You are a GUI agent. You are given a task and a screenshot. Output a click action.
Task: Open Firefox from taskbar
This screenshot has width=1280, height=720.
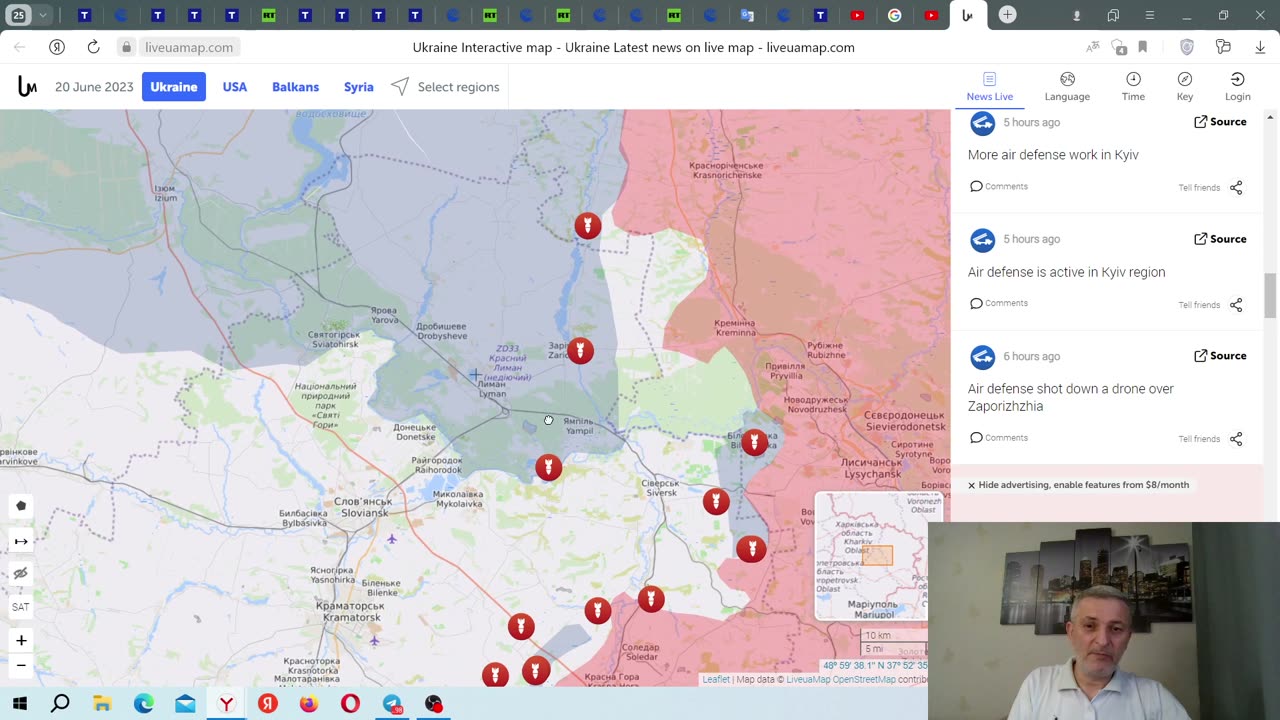point(308,704)
